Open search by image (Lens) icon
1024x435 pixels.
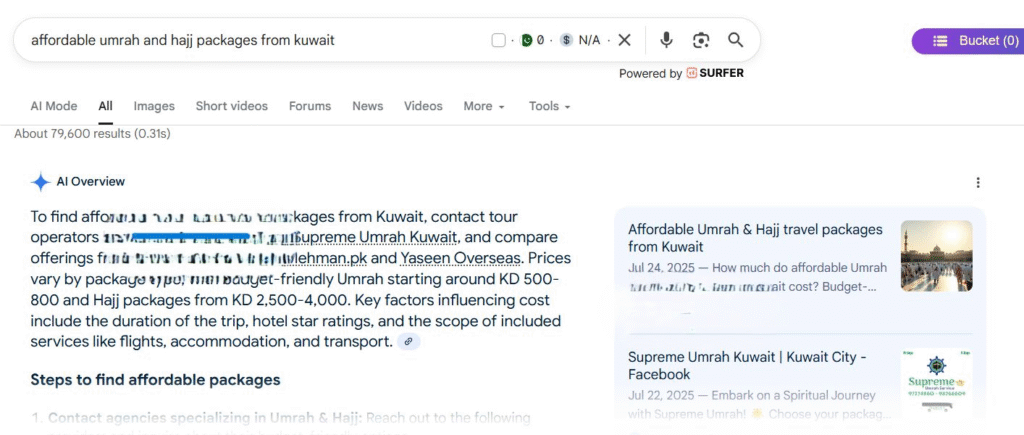[x=701, y=40]
